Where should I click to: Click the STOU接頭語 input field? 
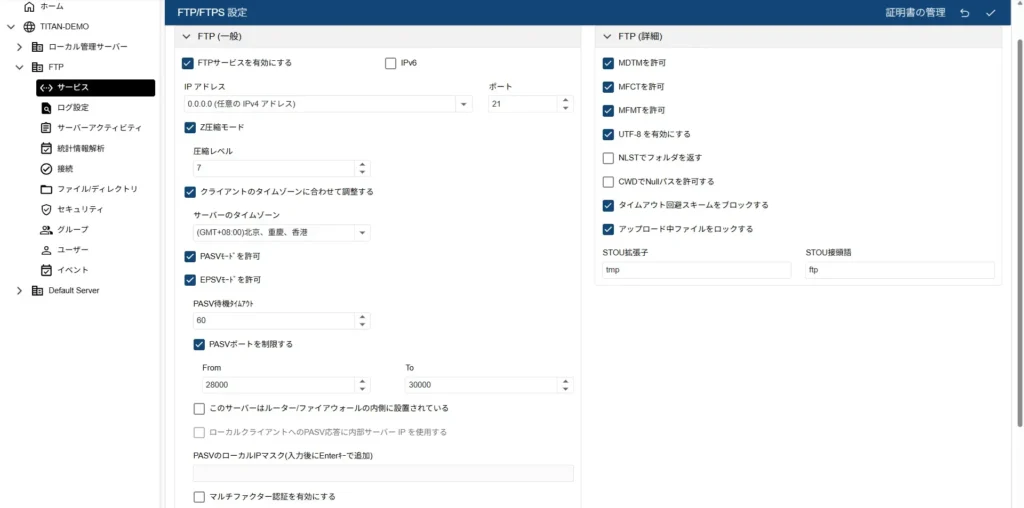point(900,270)
